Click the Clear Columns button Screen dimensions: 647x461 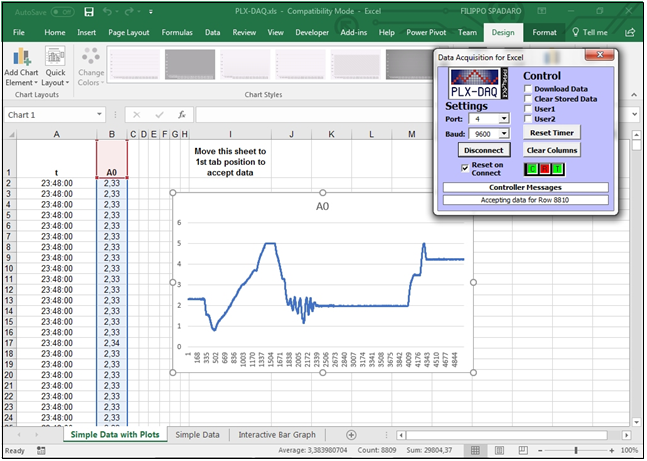[x=552, y=150]
